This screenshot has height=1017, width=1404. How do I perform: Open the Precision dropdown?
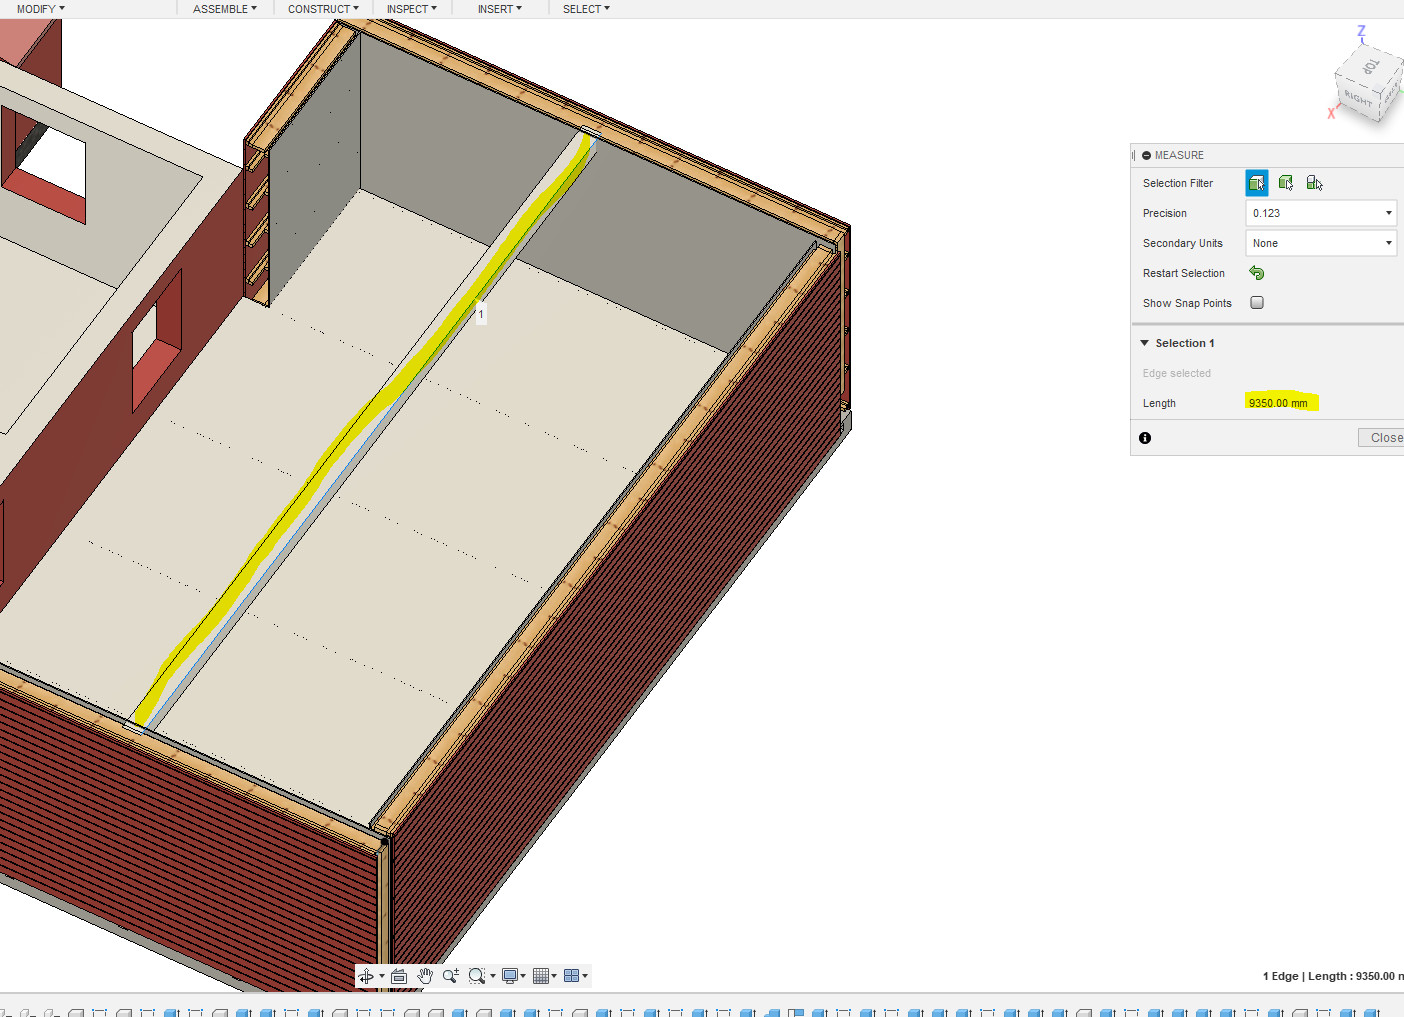pyautogui.click(x=1320, y=213)
